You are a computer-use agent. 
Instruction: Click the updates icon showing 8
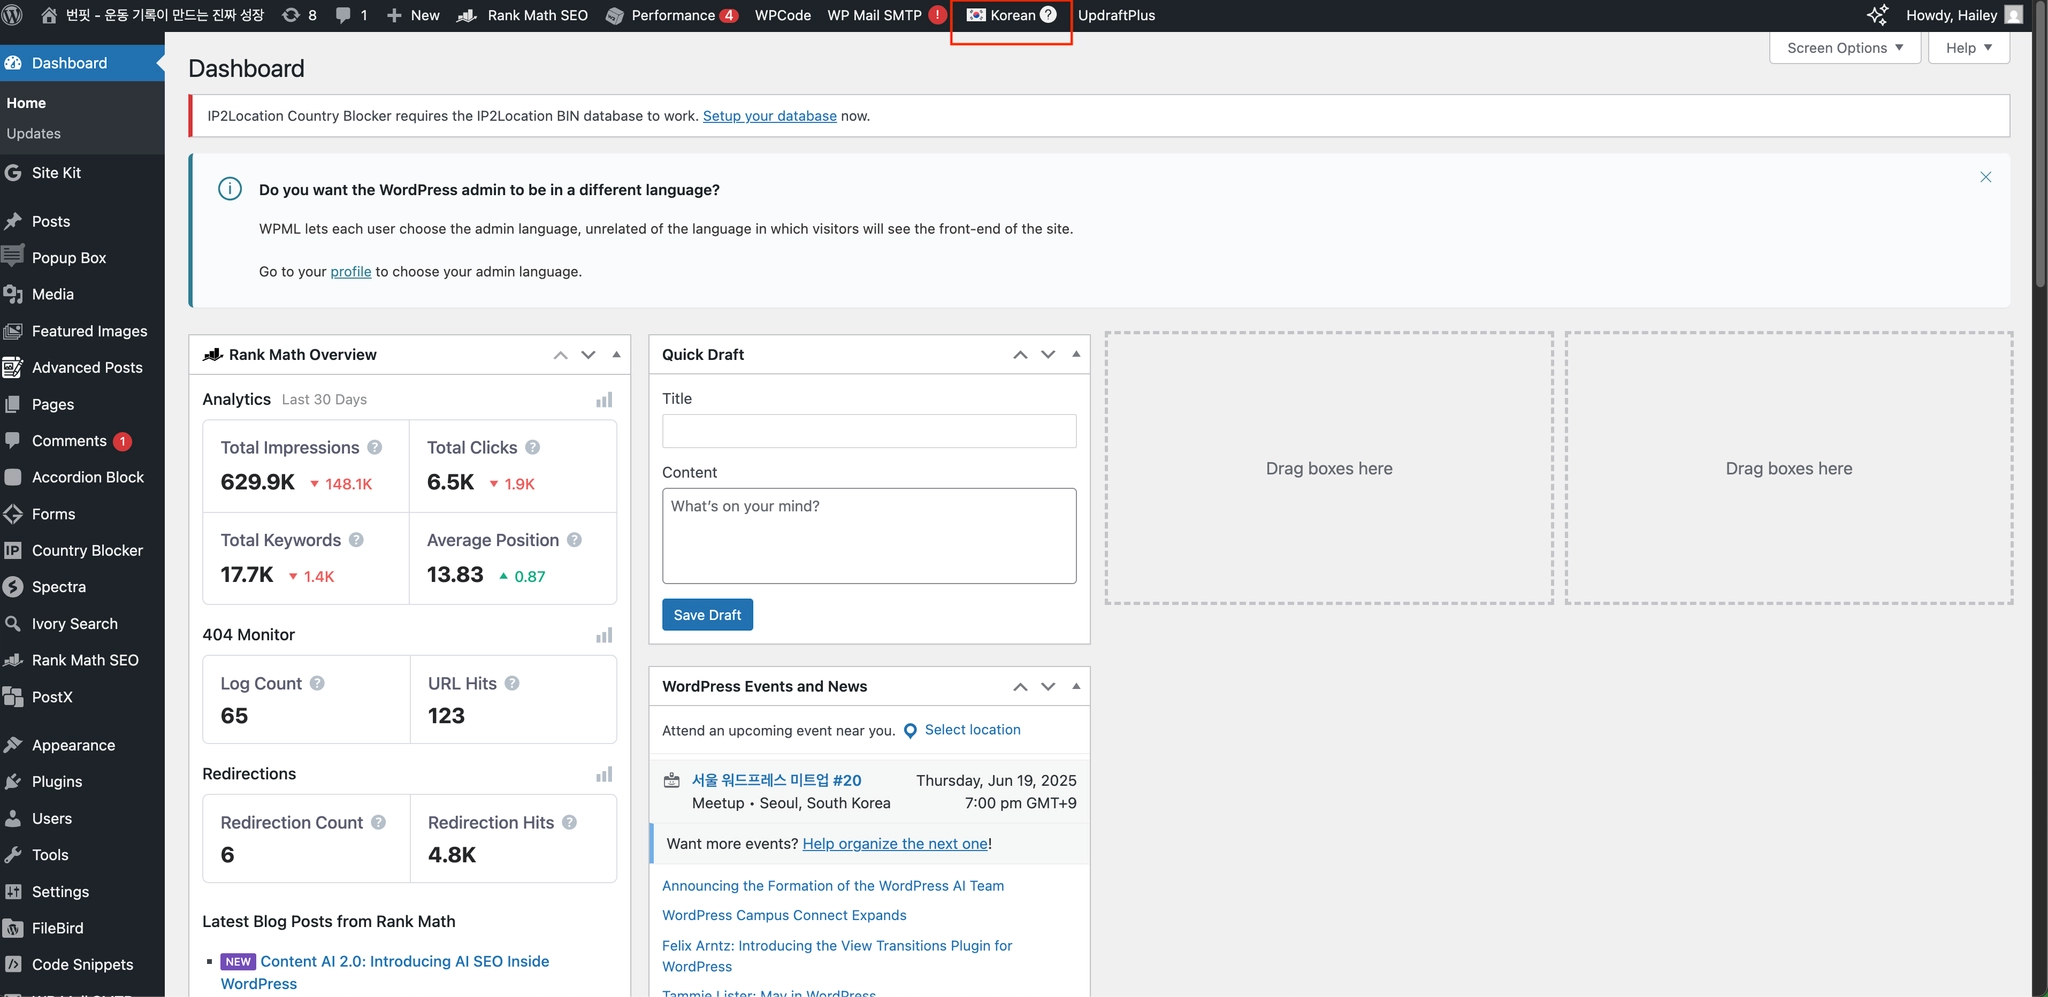pos(299,15)
